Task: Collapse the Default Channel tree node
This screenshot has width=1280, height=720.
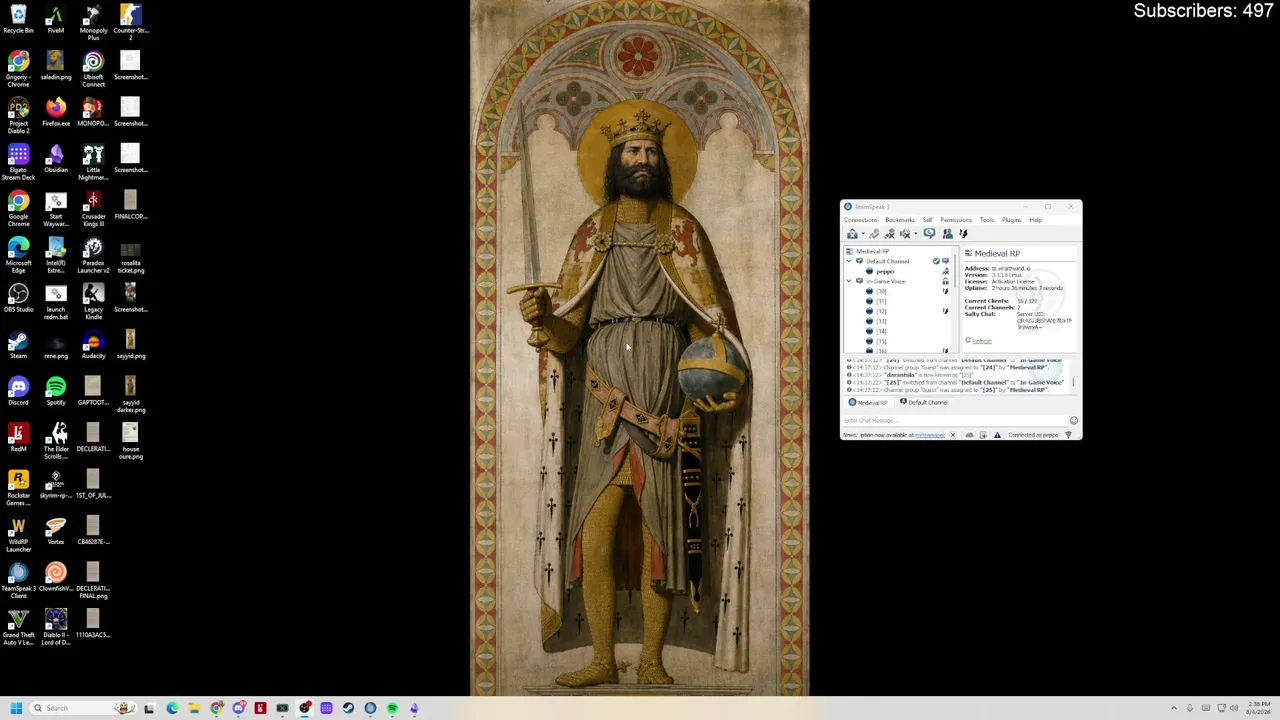Action: point(849,261)
